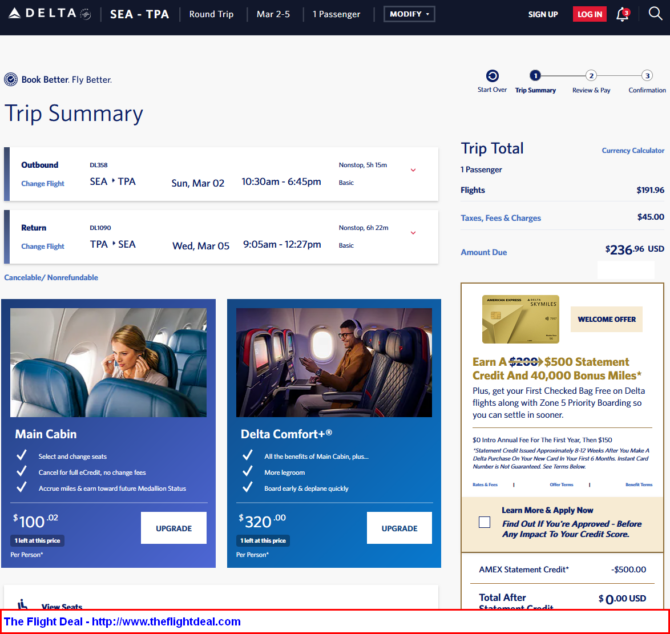Tick the Learn More & Apply Now checkbox
This screenshot has width=670, height=634.
[484, 522]
